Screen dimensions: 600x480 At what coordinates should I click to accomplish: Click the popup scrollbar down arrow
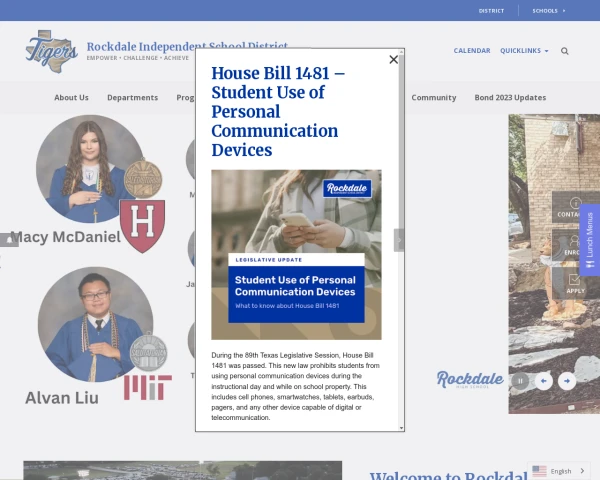pos(401,428)
